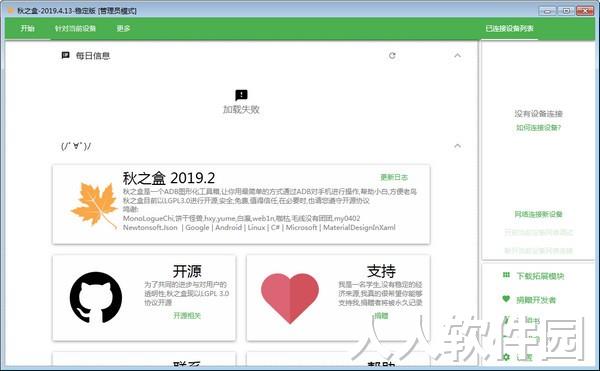600x371 pixels.
Task: Click the 加载失败 message text
Action: tap(241, 110)
